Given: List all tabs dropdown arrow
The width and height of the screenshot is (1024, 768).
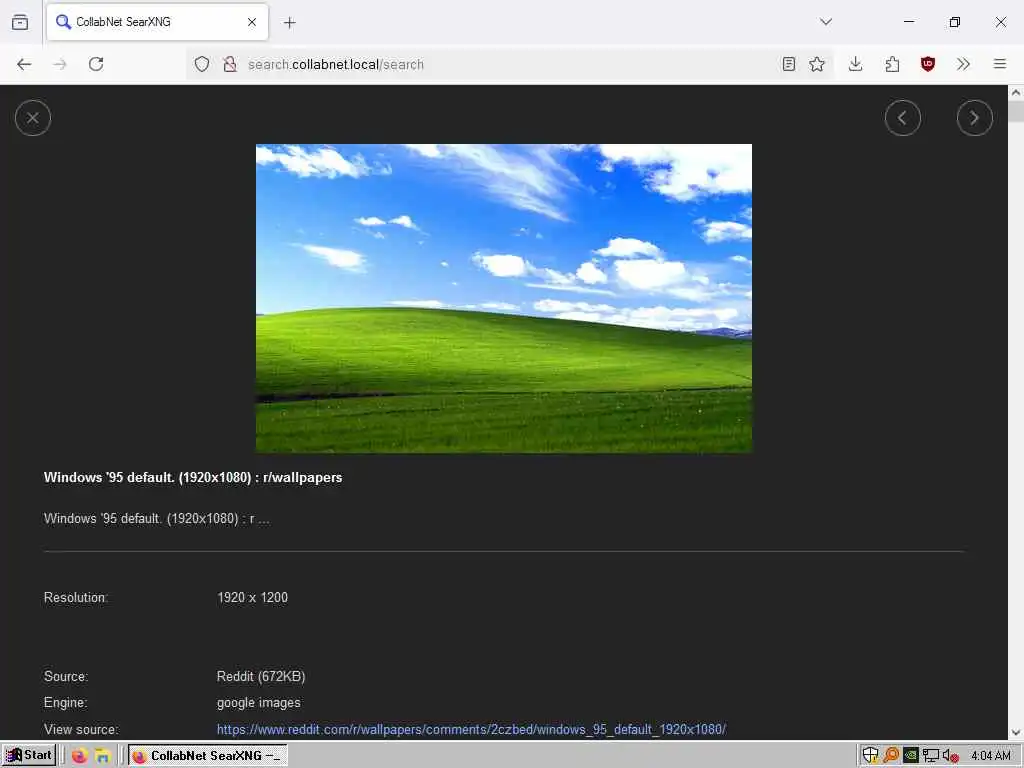Looking at the screenshot, I should tap(826, 22).
